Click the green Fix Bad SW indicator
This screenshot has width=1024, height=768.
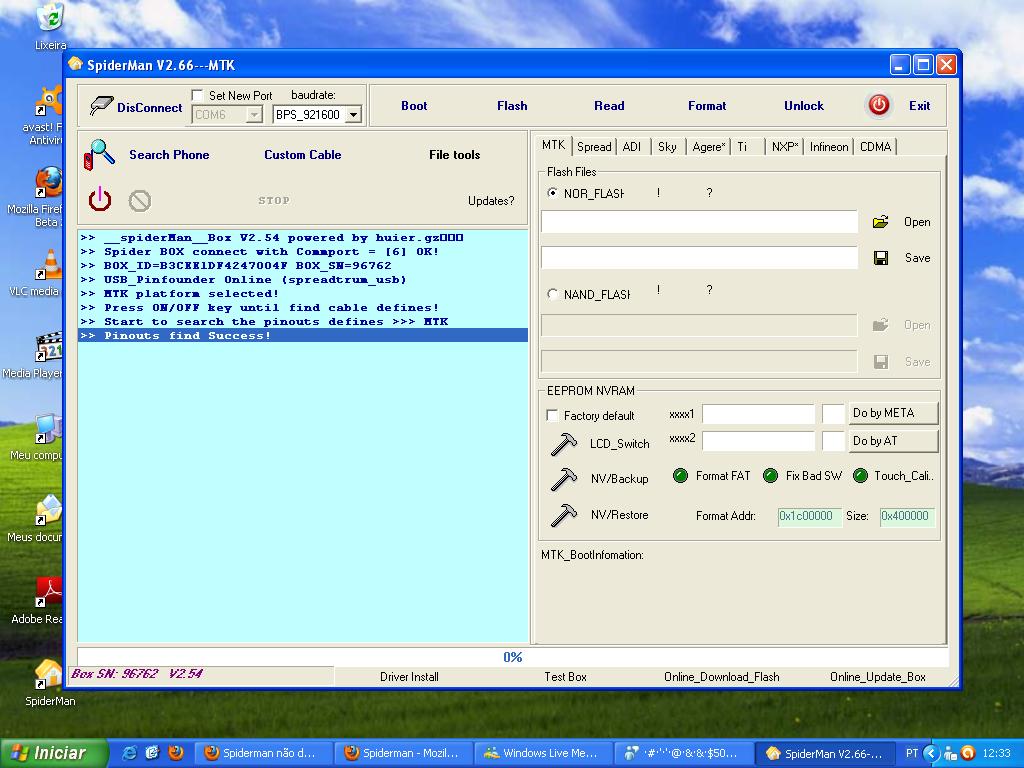click(x=770, y=475)
